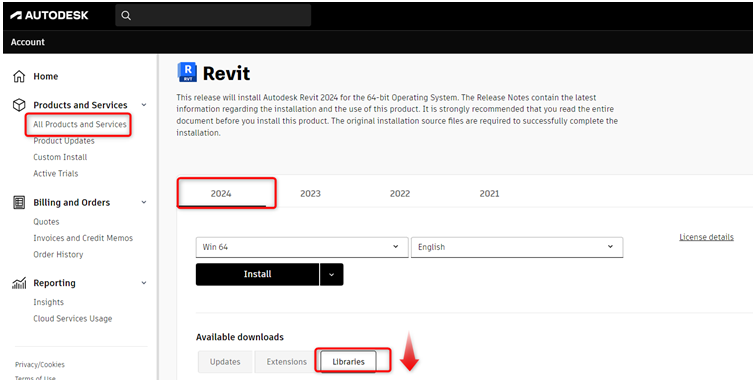Focus the top search field
Screen dimensions: 753x392
tap(213, 15)
